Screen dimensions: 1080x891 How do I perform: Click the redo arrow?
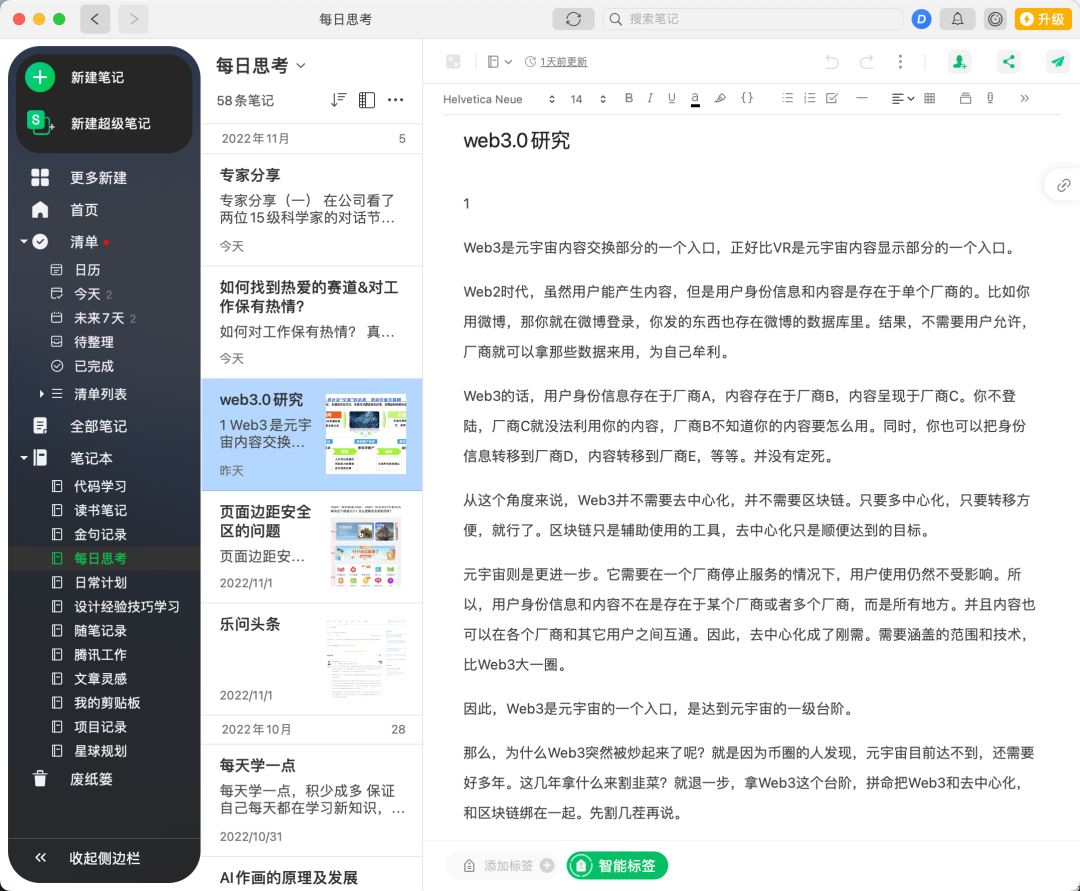866,62
